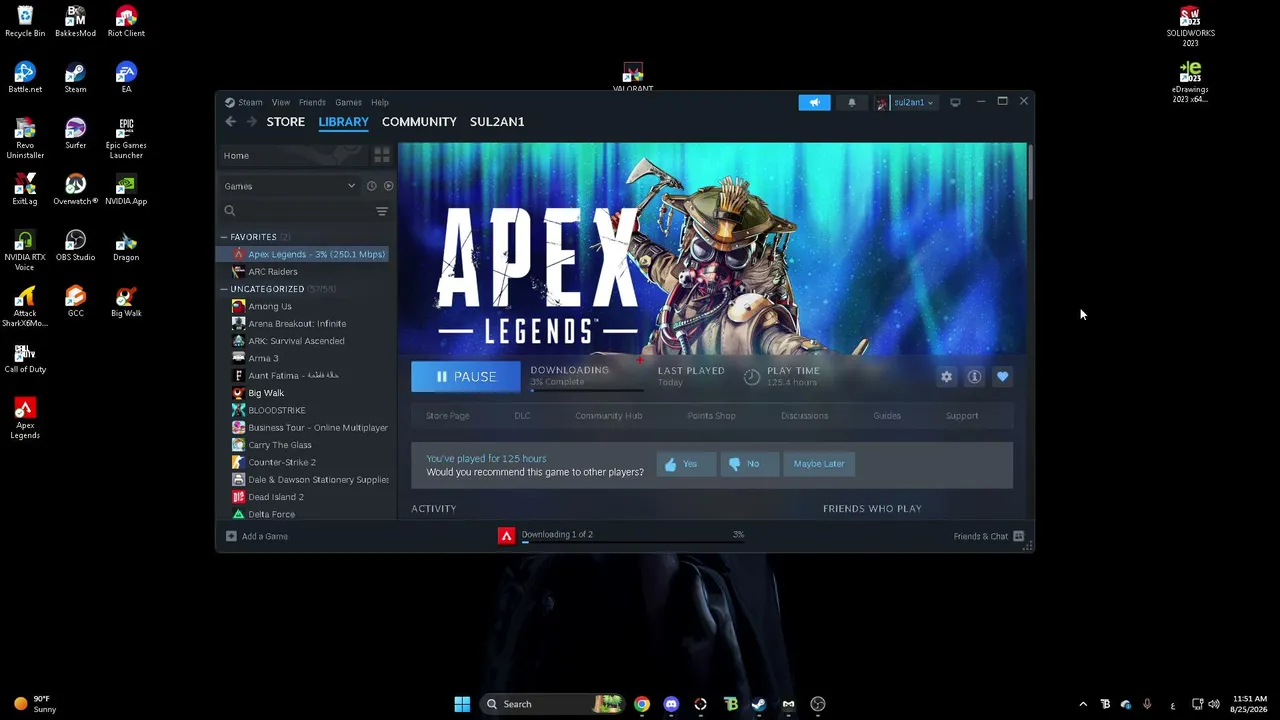Image resolution: width=1280 pixels, height=720 pixels.
Task: Open the SUL2AN1 profile tab
Action: (497, 122)
